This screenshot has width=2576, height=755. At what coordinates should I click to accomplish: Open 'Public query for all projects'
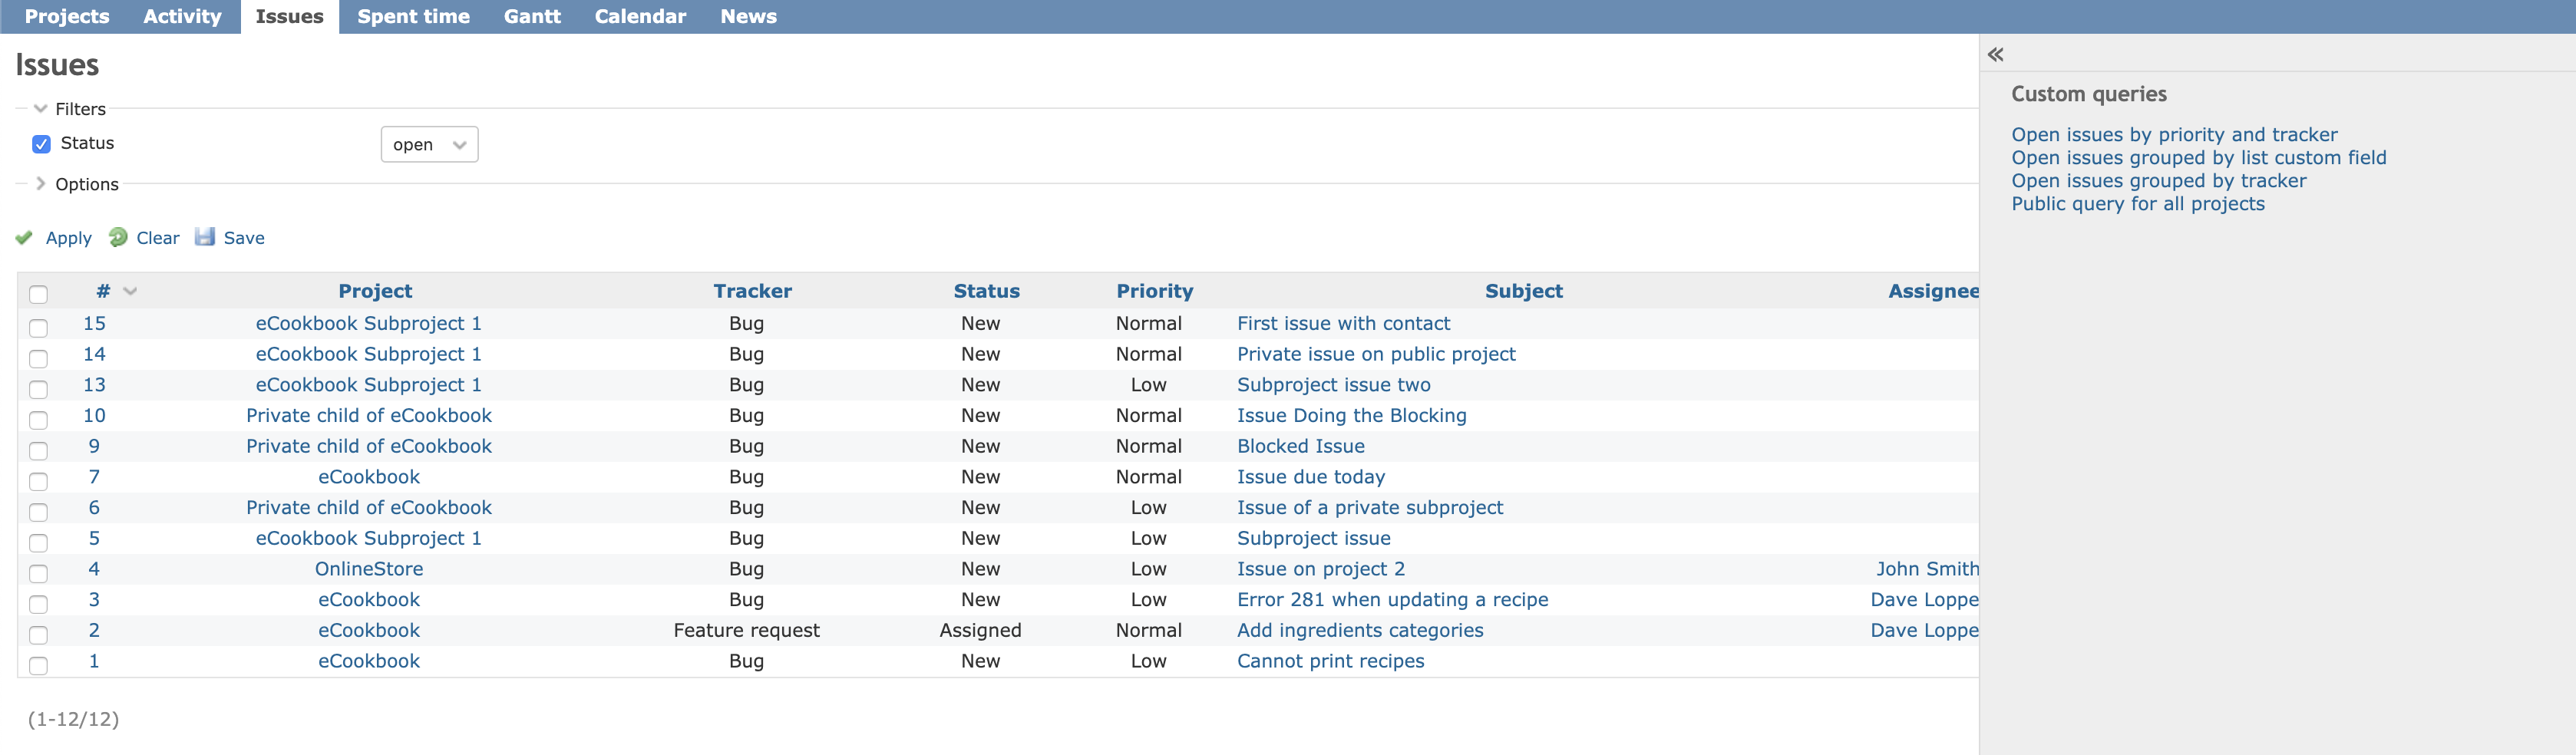[x=2137, y=203]
